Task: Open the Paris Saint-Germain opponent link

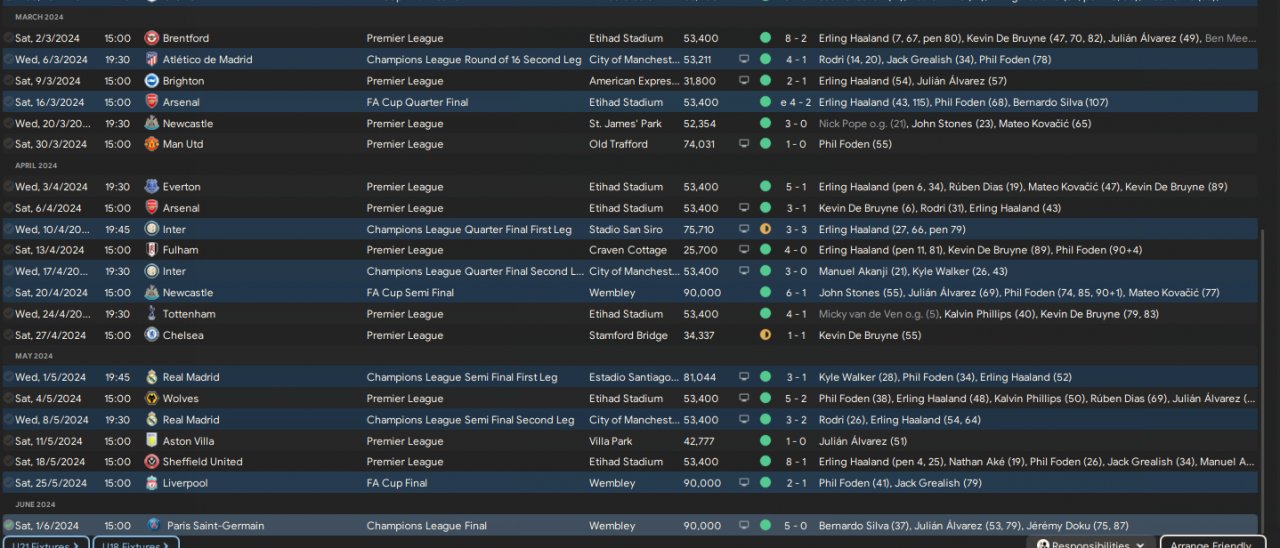Action: point(216,526)
